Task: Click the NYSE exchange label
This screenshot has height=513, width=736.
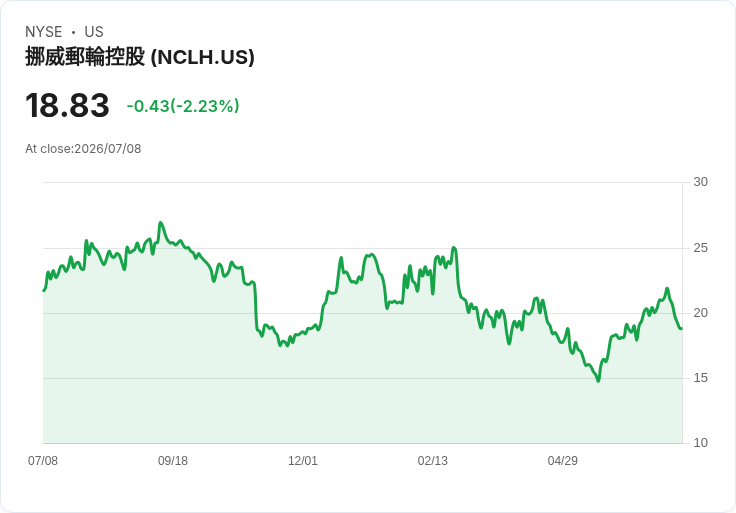Action: [44, 32]
